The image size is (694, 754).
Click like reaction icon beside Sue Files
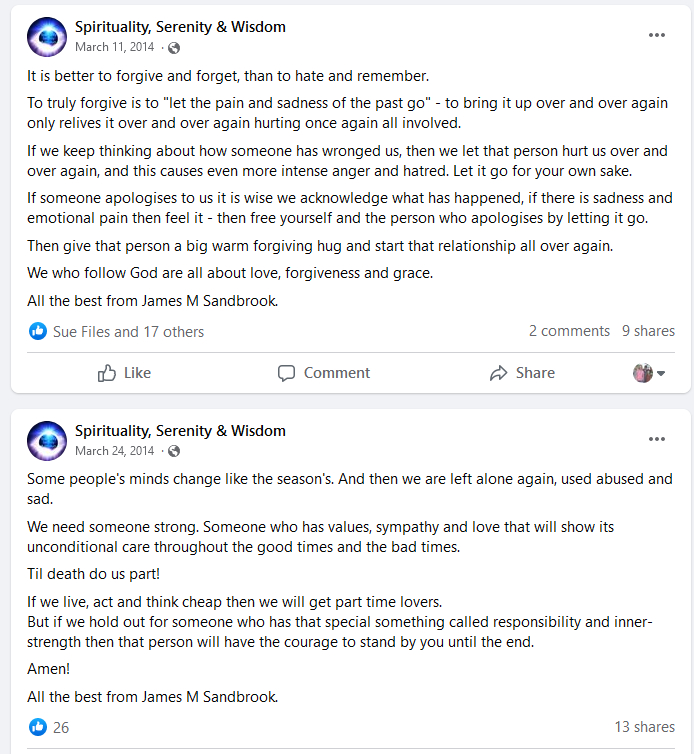(x=38, y=331)
